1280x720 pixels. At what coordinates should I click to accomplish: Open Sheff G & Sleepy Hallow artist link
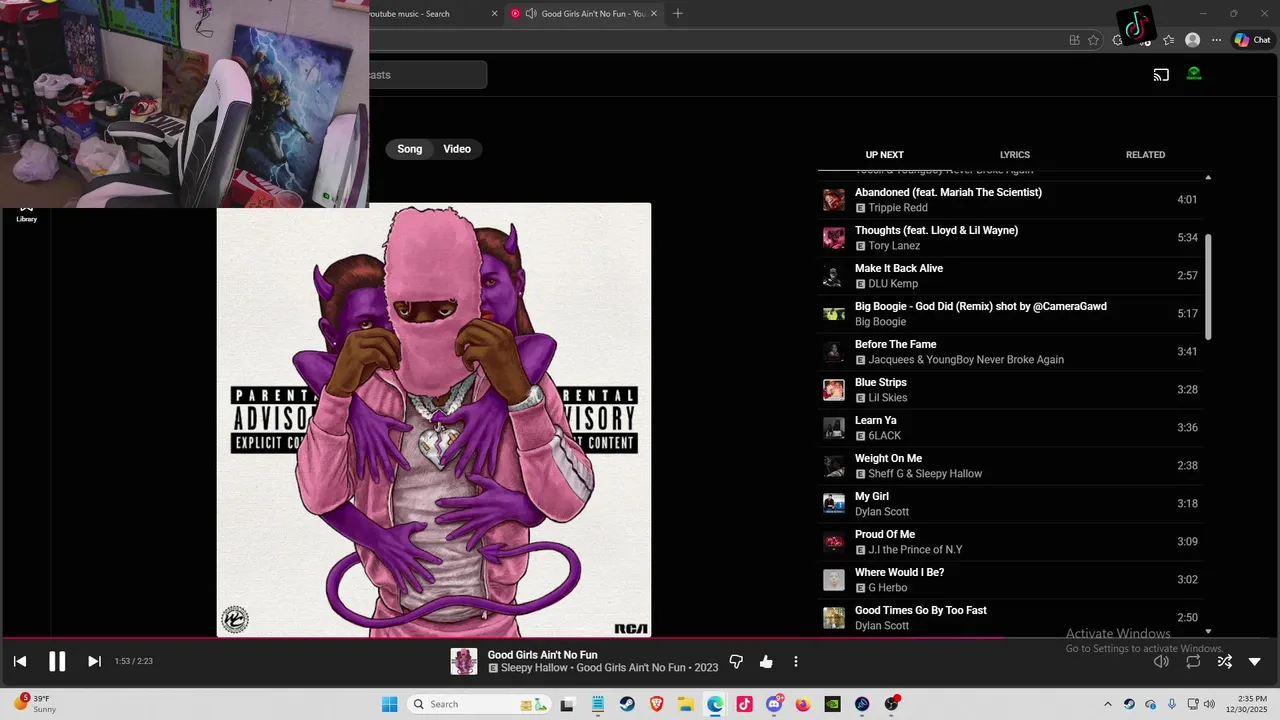(925, 474)
